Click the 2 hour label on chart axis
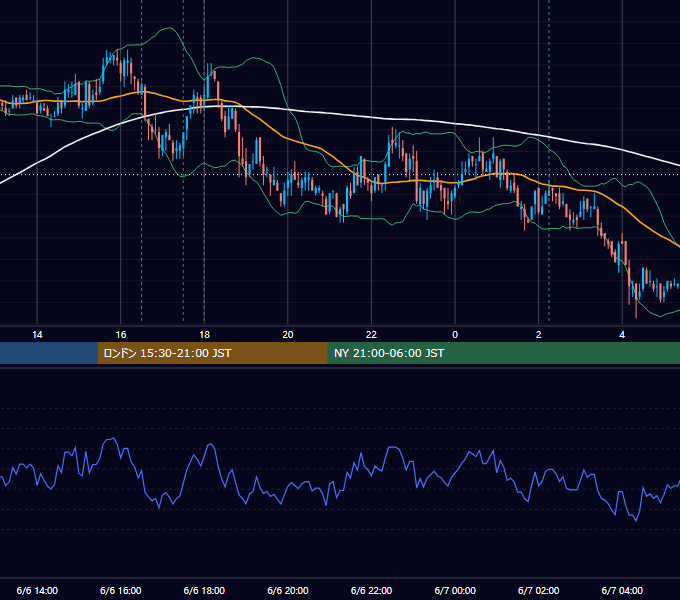The width and height of the screenshot is (680, 600). (x=538, y=335)
